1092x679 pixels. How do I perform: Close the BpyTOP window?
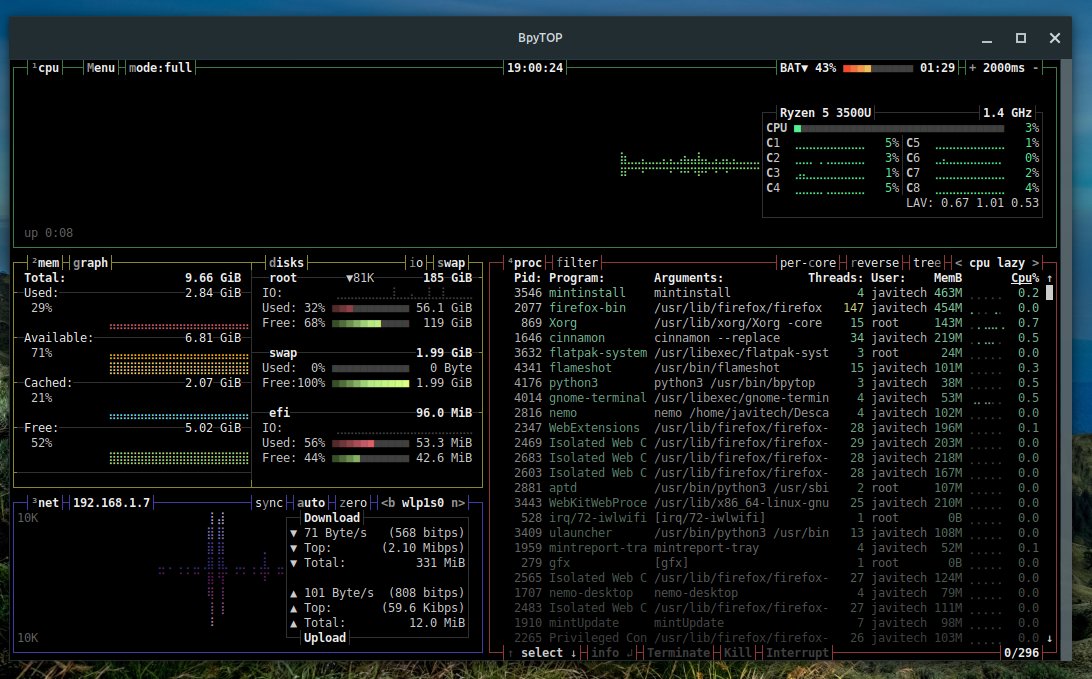click(x=1055, y=38)
